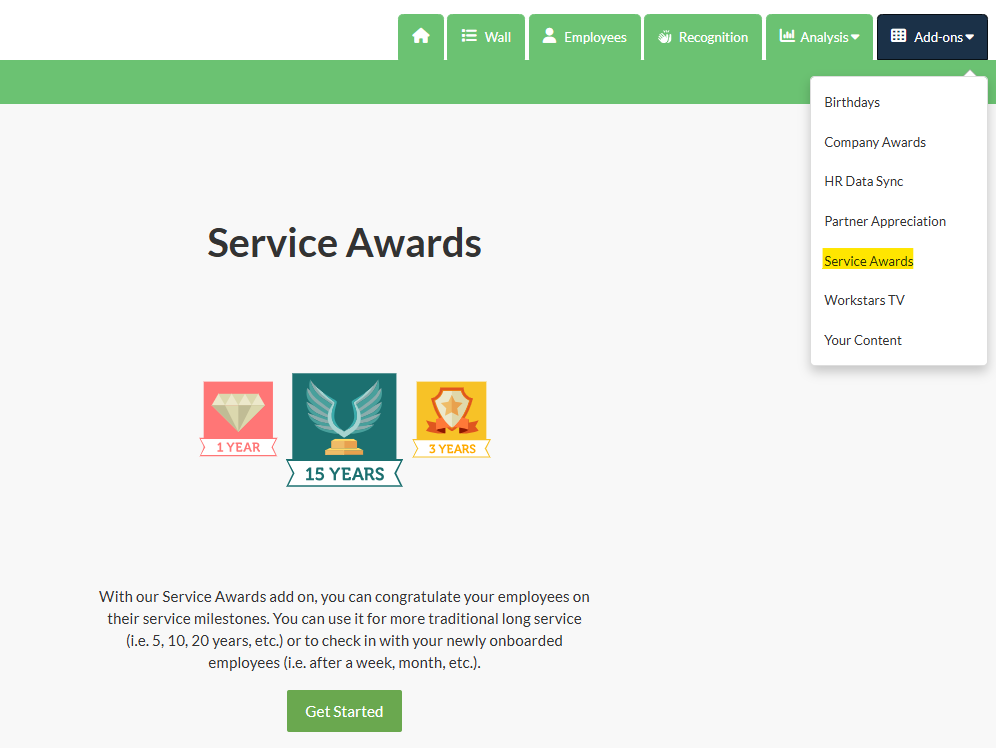996x748 pixels.
Task: Click the 3 Years shield star badge
Action: point(451,419)
